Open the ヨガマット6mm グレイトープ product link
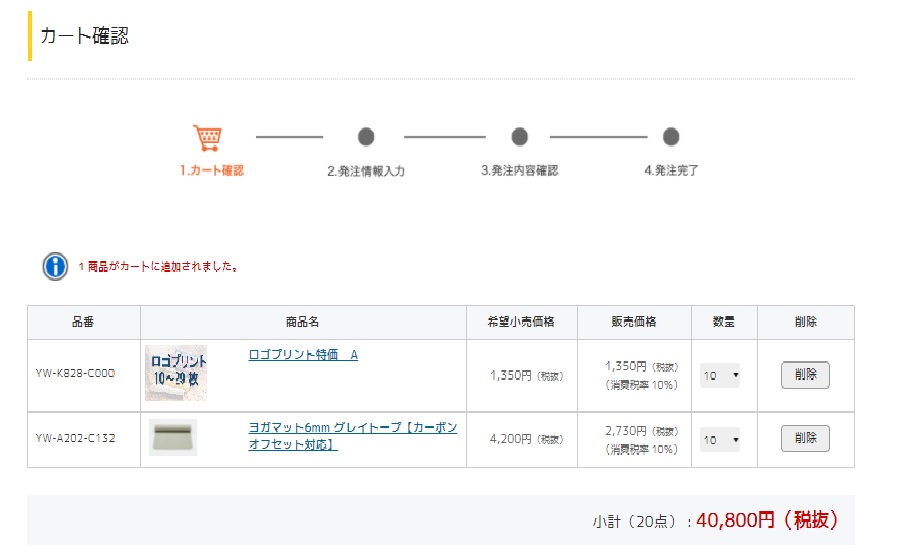 pyautogui.click(x=353, y=436)
